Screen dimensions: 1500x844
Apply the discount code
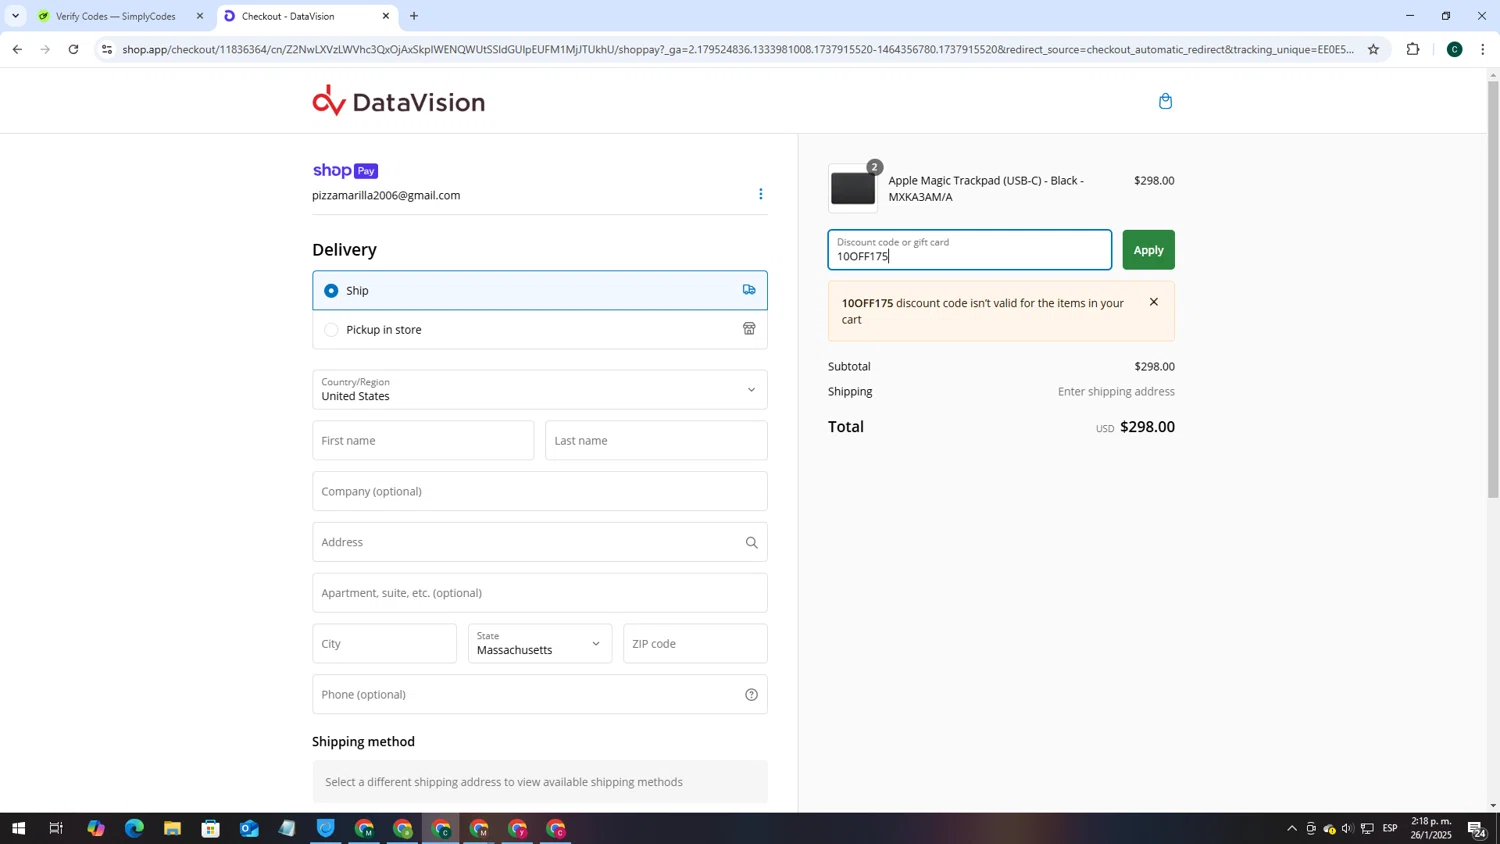point(1148,250)
